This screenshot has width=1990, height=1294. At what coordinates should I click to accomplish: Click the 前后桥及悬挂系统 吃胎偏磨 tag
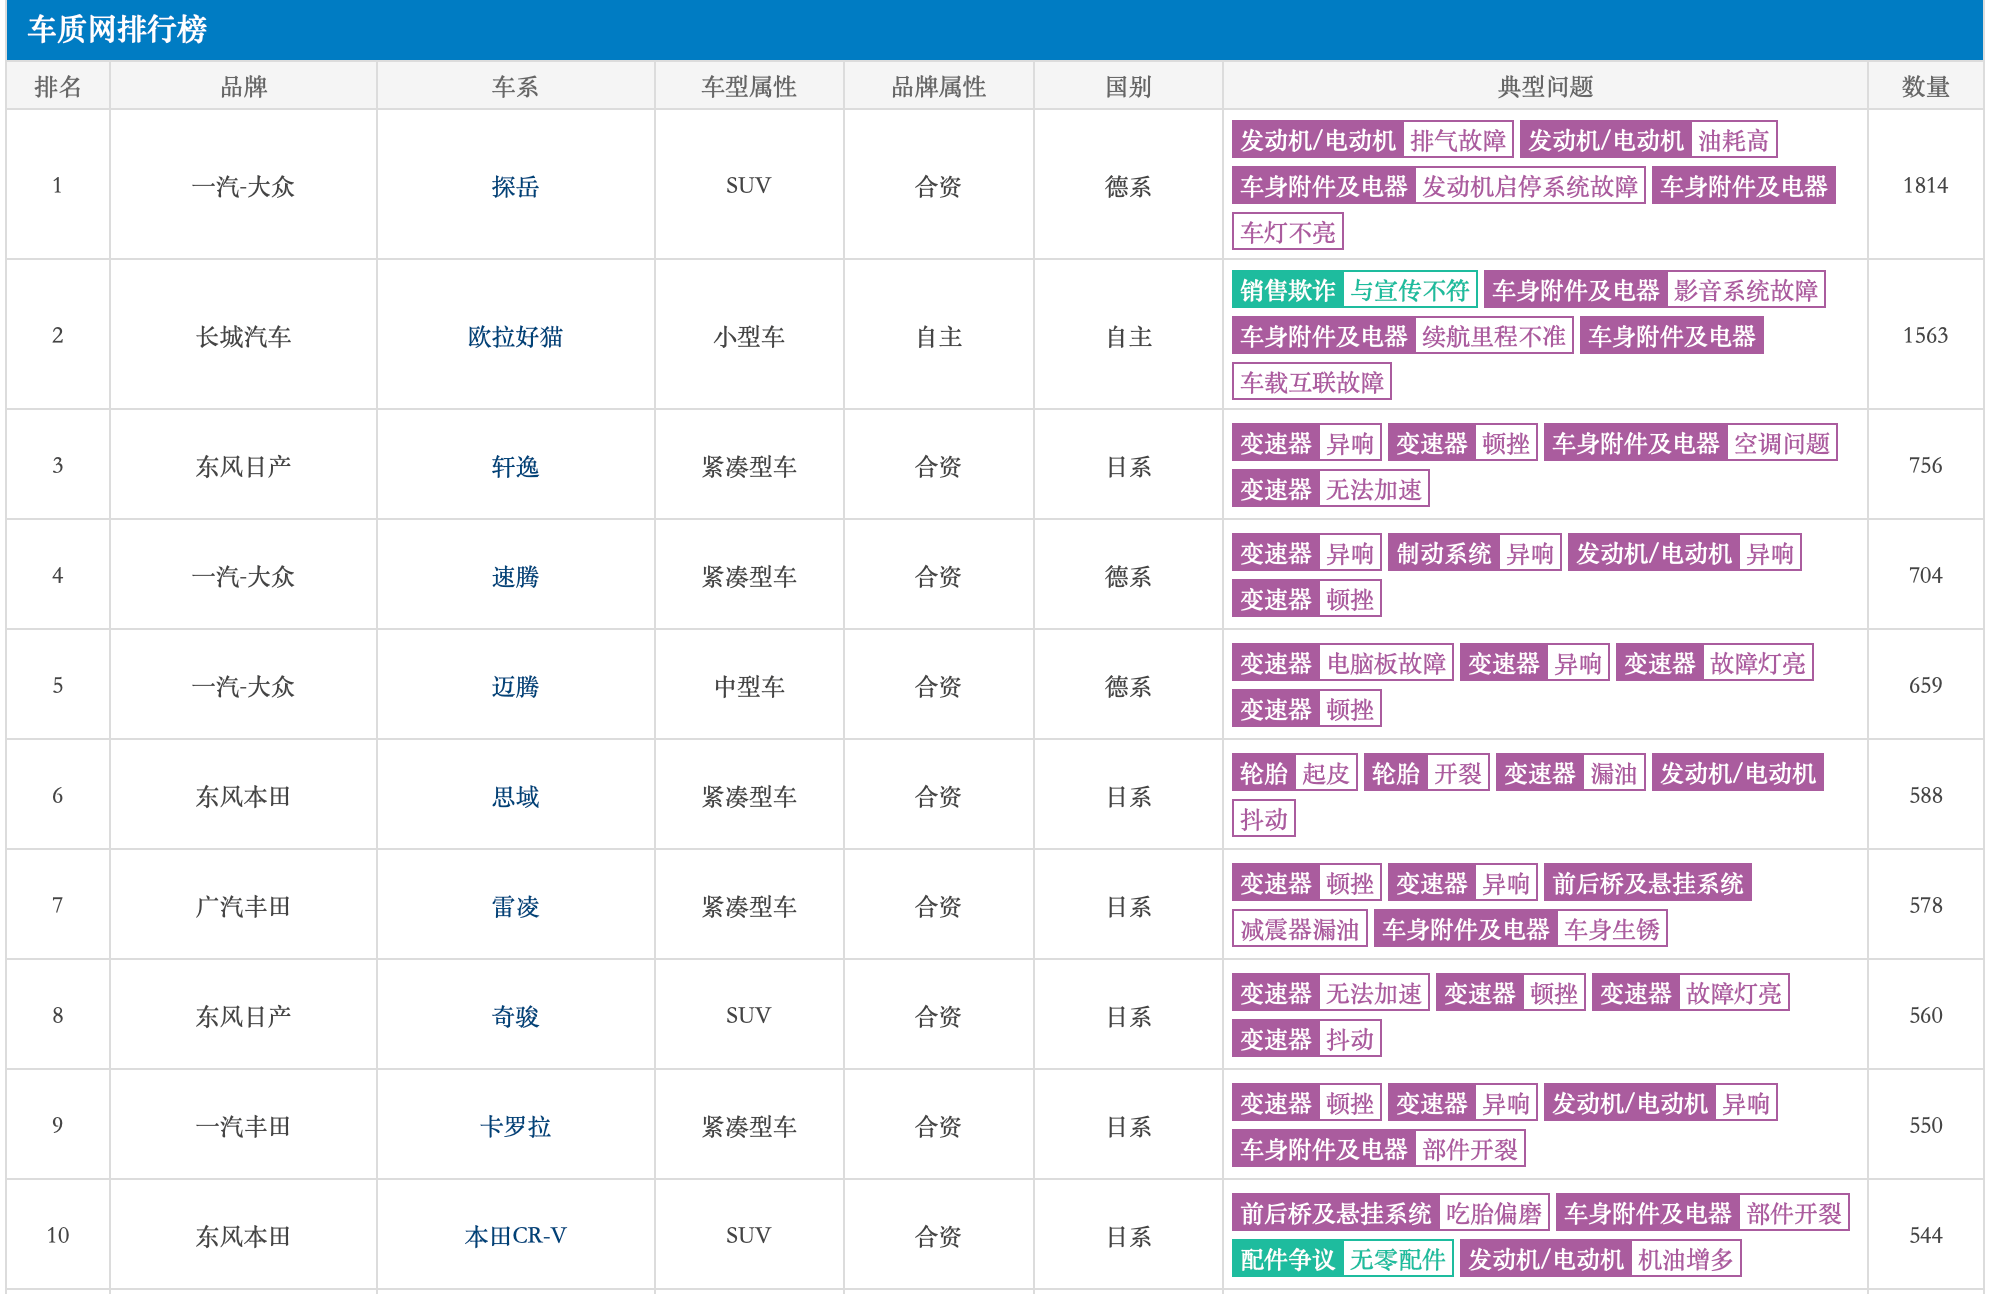pos(1390,1213)
